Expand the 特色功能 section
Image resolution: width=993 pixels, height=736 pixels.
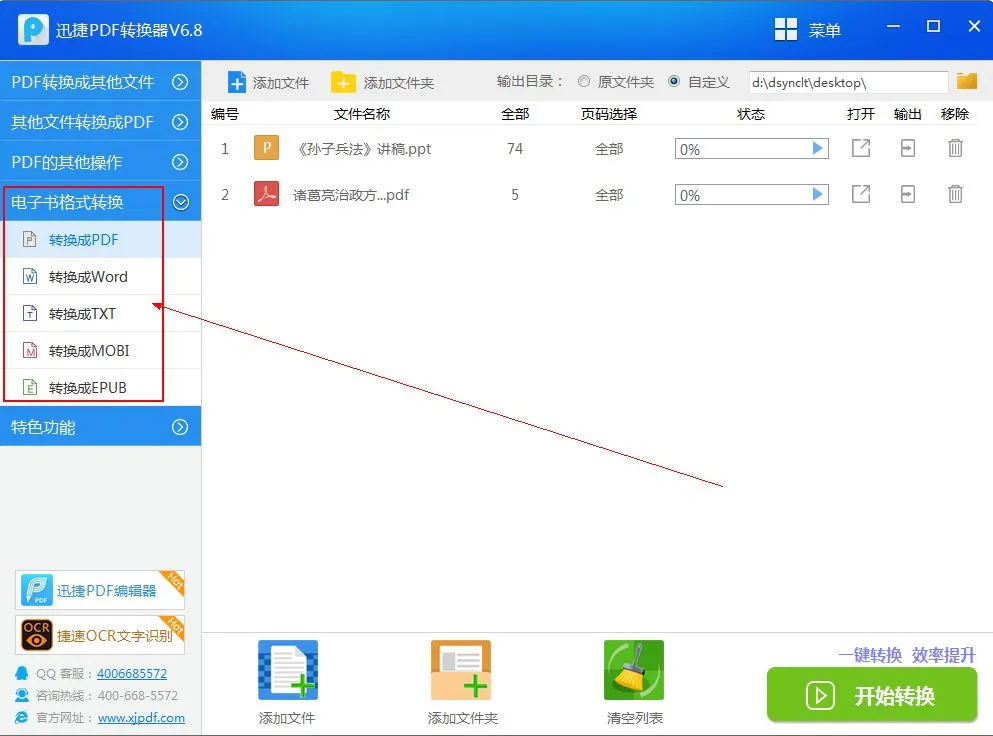pyautogui.click(x=100, y=427)
